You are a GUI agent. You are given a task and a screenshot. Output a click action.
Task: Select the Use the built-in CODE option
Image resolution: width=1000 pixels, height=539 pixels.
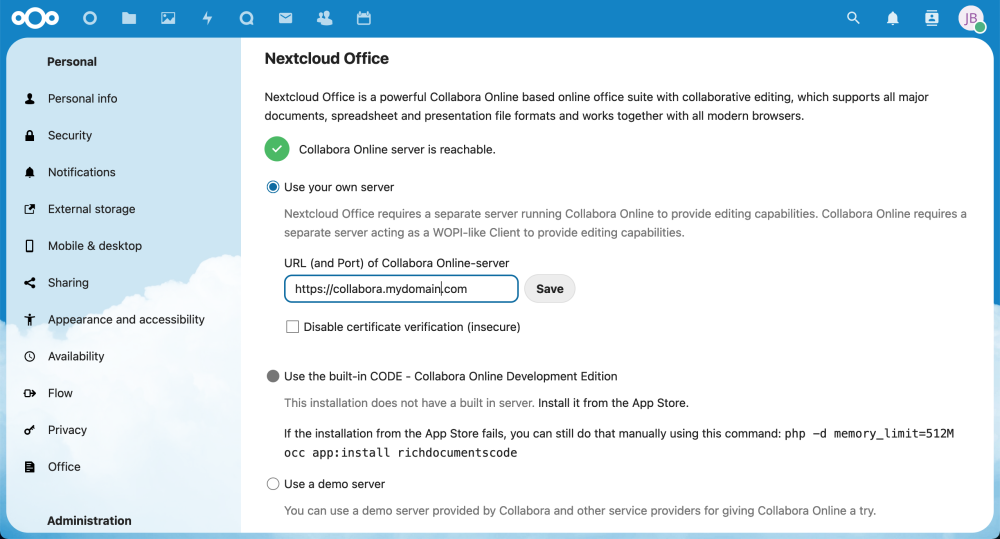273,376
